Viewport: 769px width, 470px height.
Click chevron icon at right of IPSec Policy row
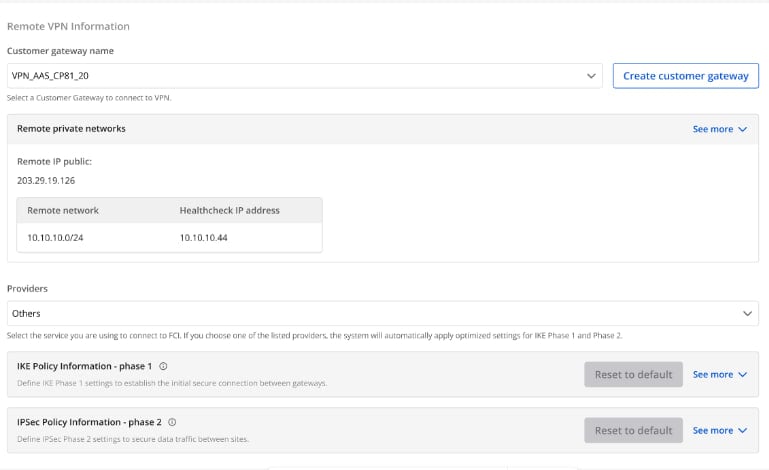tap(742, 431)
